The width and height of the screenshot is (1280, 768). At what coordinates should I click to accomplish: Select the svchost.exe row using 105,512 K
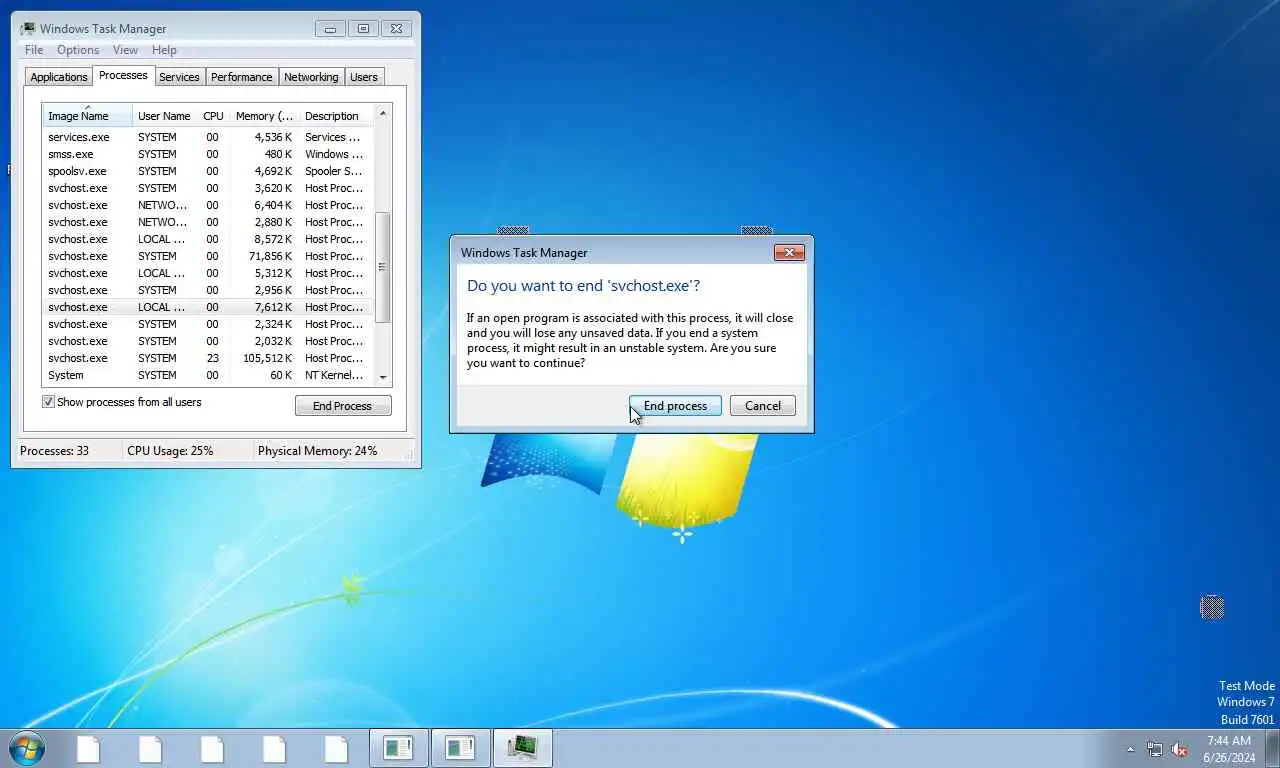coord(208,358)
